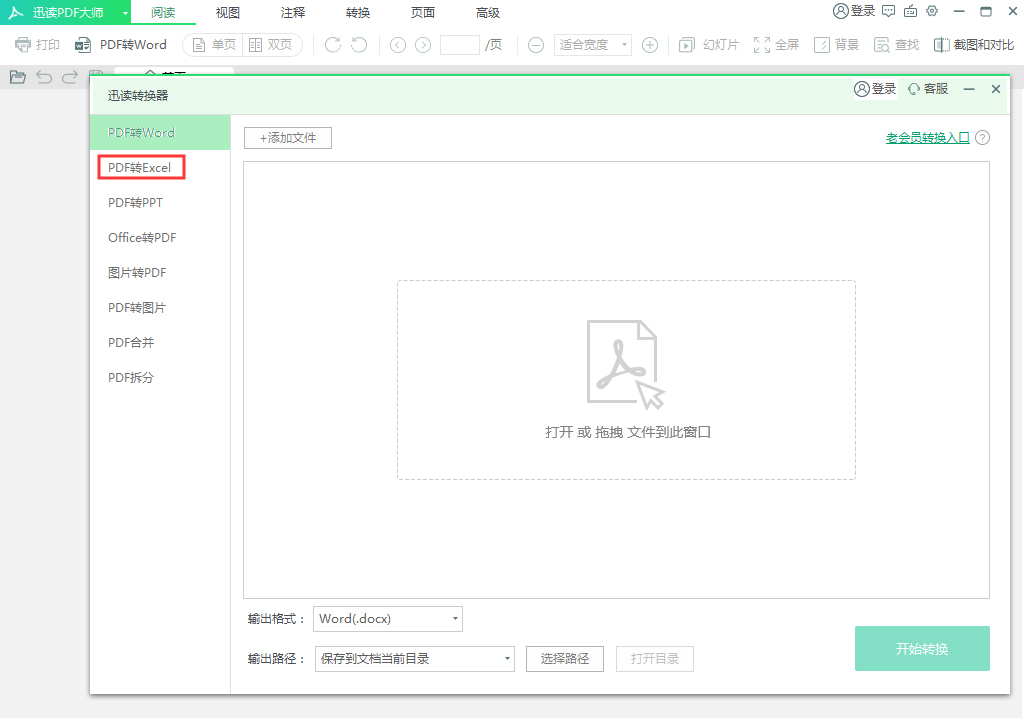
Task: Switch to the 转换 menu tab
Action: pos(357,12)
